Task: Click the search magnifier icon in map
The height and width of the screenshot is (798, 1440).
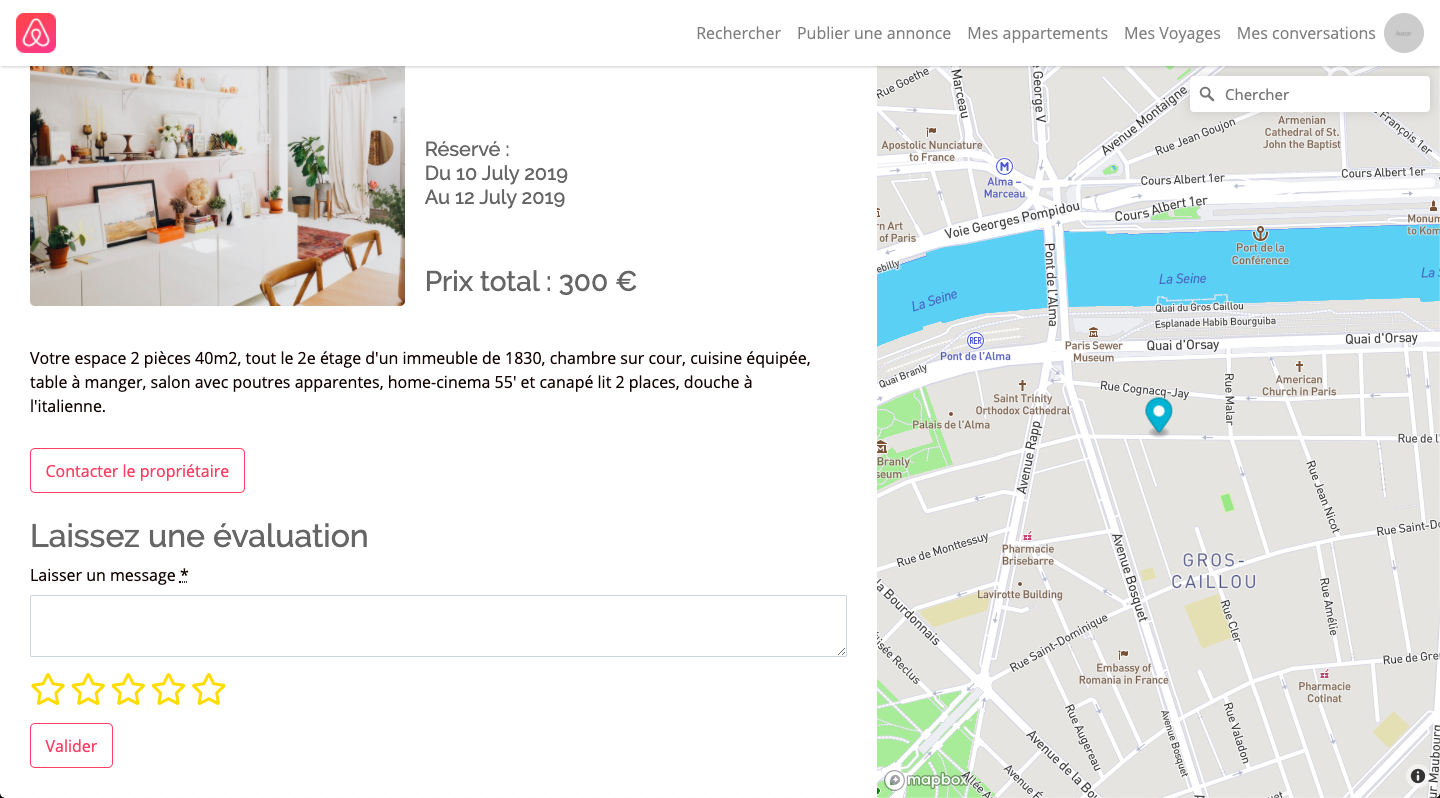Action: (1207, 94)
